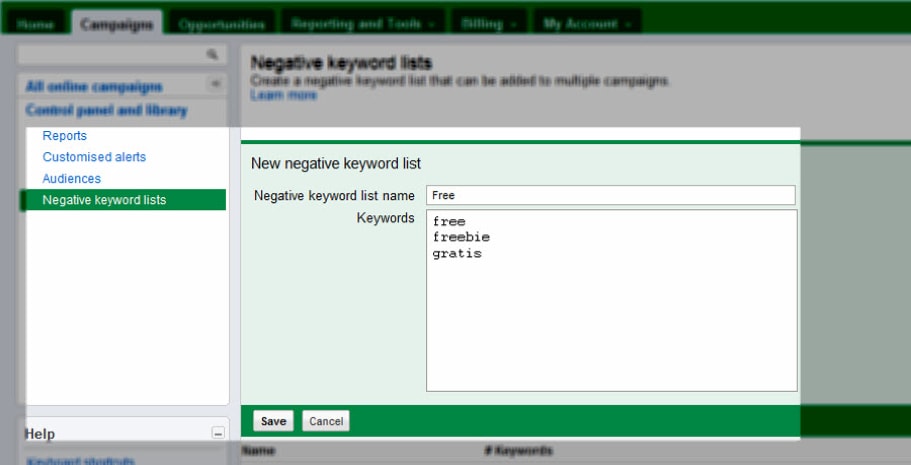Click the 'New negative keyword list' heading
The width and height of the screenshot is (911, 465).
336,163
